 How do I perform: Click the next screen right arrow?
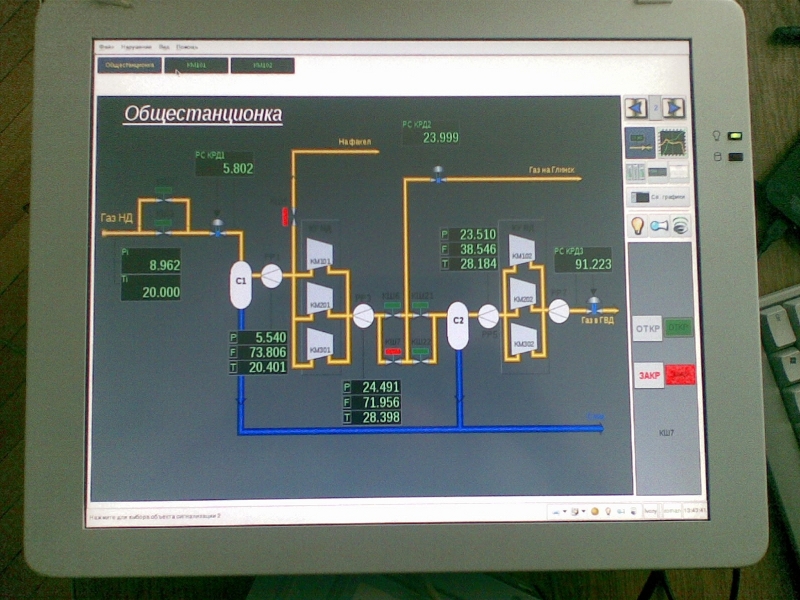(x=674, y=107)
